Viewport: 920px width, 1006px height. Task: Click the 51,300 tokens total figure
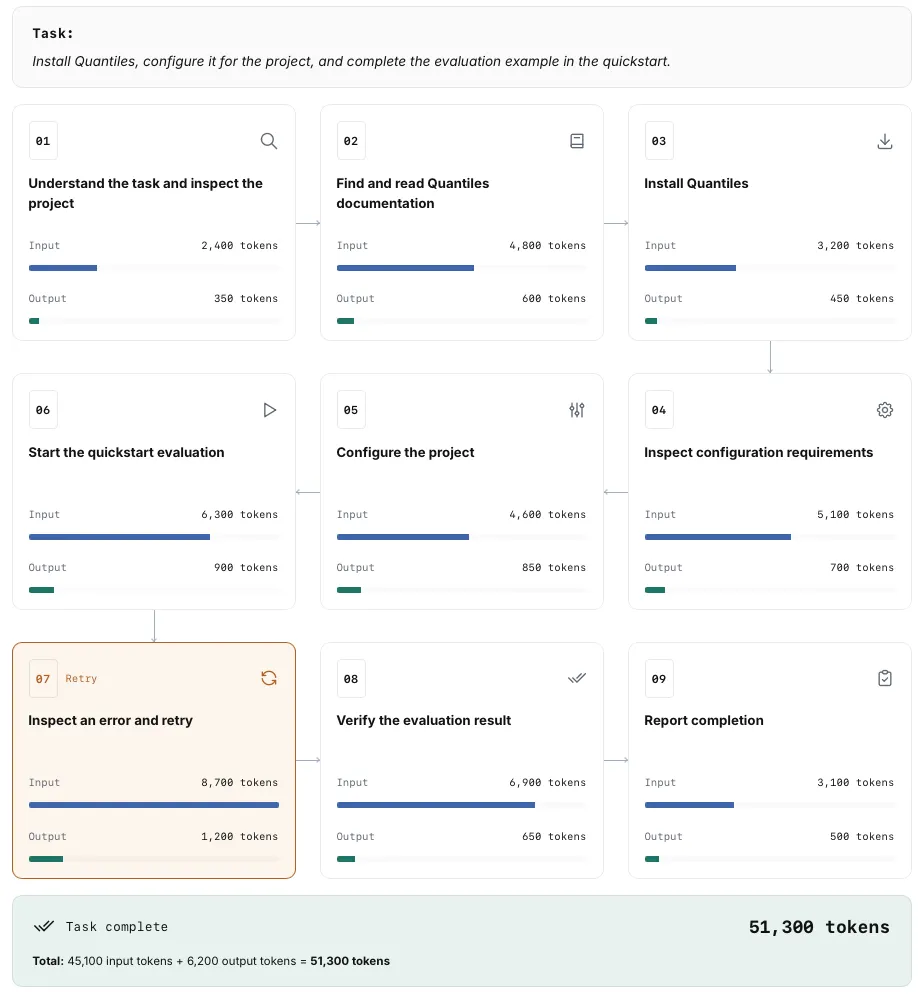tap(819, 926)
